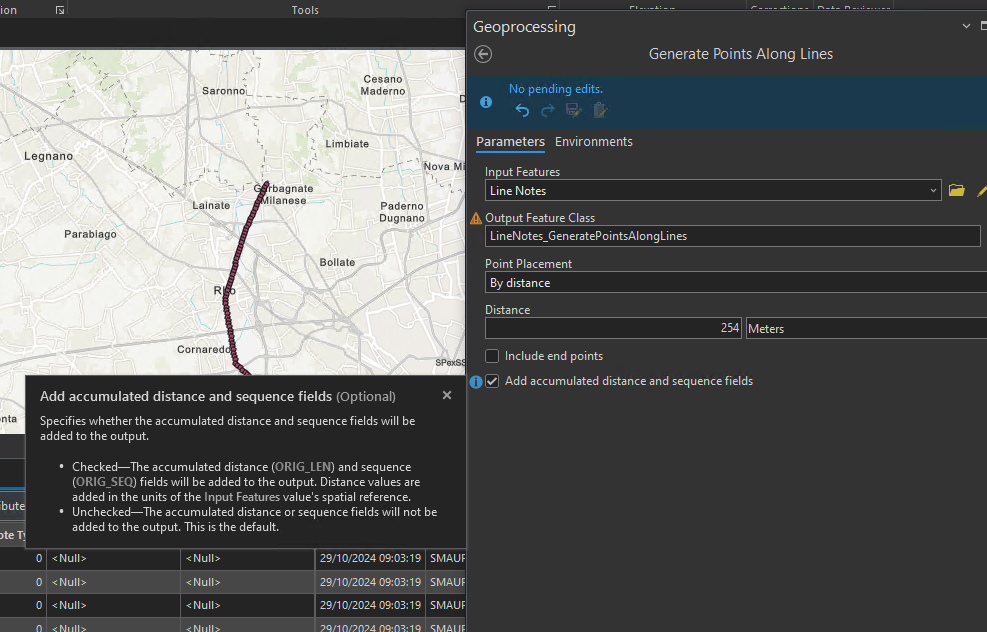Image resolution: width=987 pixels, height=632 pixels.
Task: Switch to the Environments tab
Action: 594,142
